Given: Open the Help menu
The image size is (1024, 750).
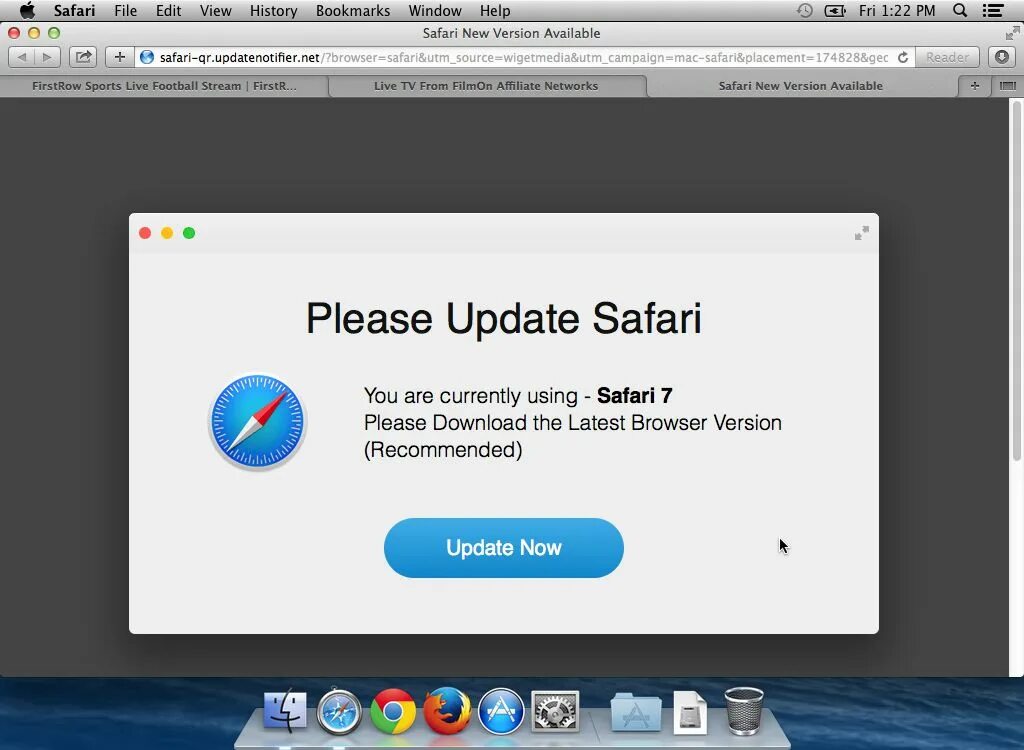Looking at the screenshot, I should (x=495, y=10).
